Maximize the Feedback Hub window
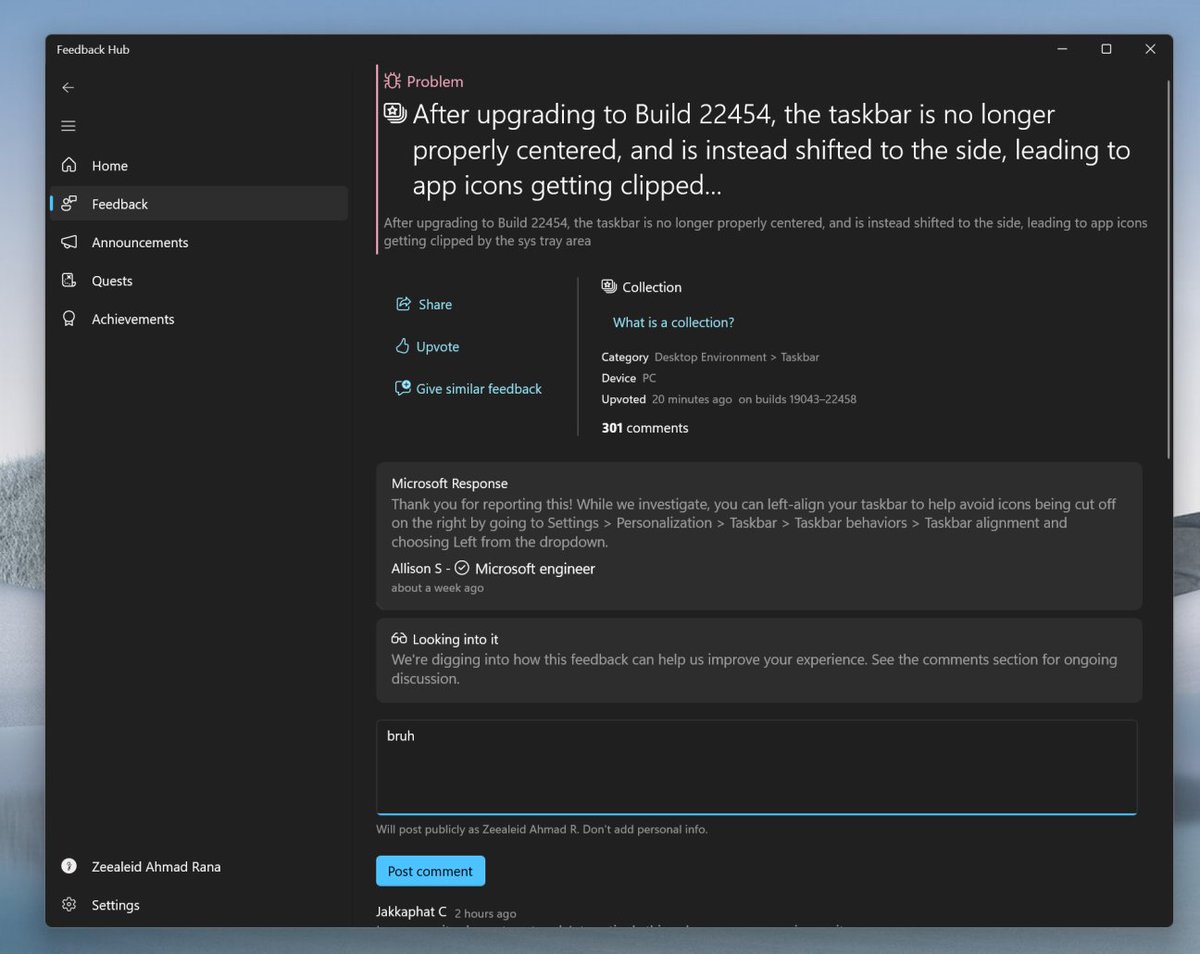The width and height of the screenshot is (1200, 954). (1106, 49)
